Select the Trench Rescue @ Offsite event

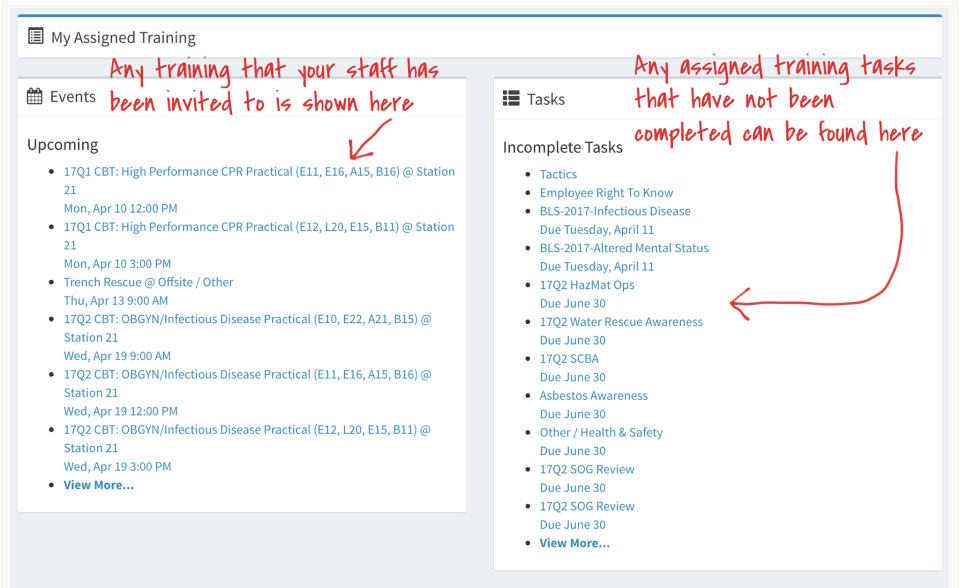149,282
